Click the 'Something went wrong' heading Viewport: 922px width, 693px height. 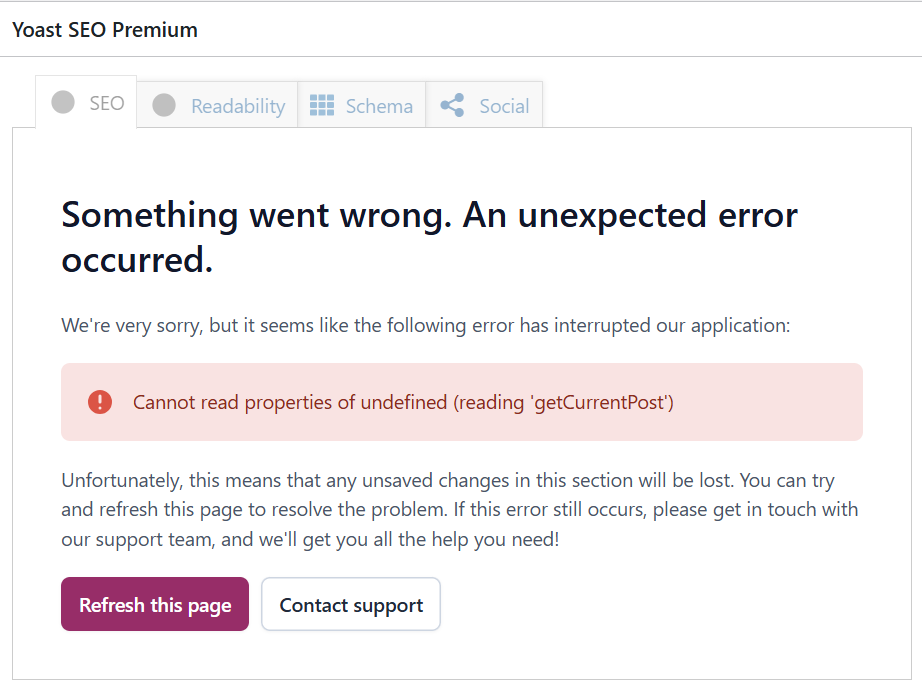click(429, 237)
